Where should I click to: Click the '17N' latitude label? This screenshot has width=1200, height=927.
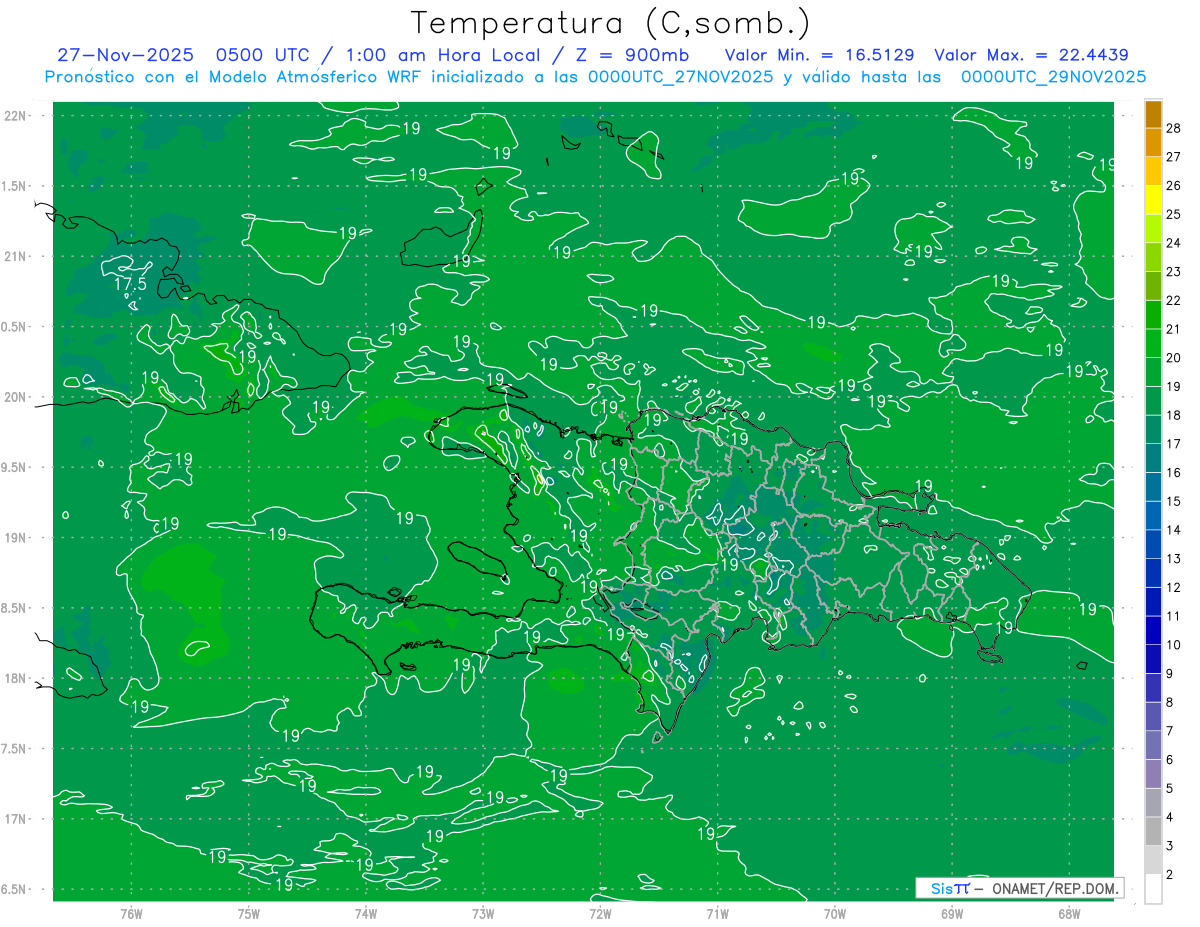pyautogui.click(x=14, y=819)
